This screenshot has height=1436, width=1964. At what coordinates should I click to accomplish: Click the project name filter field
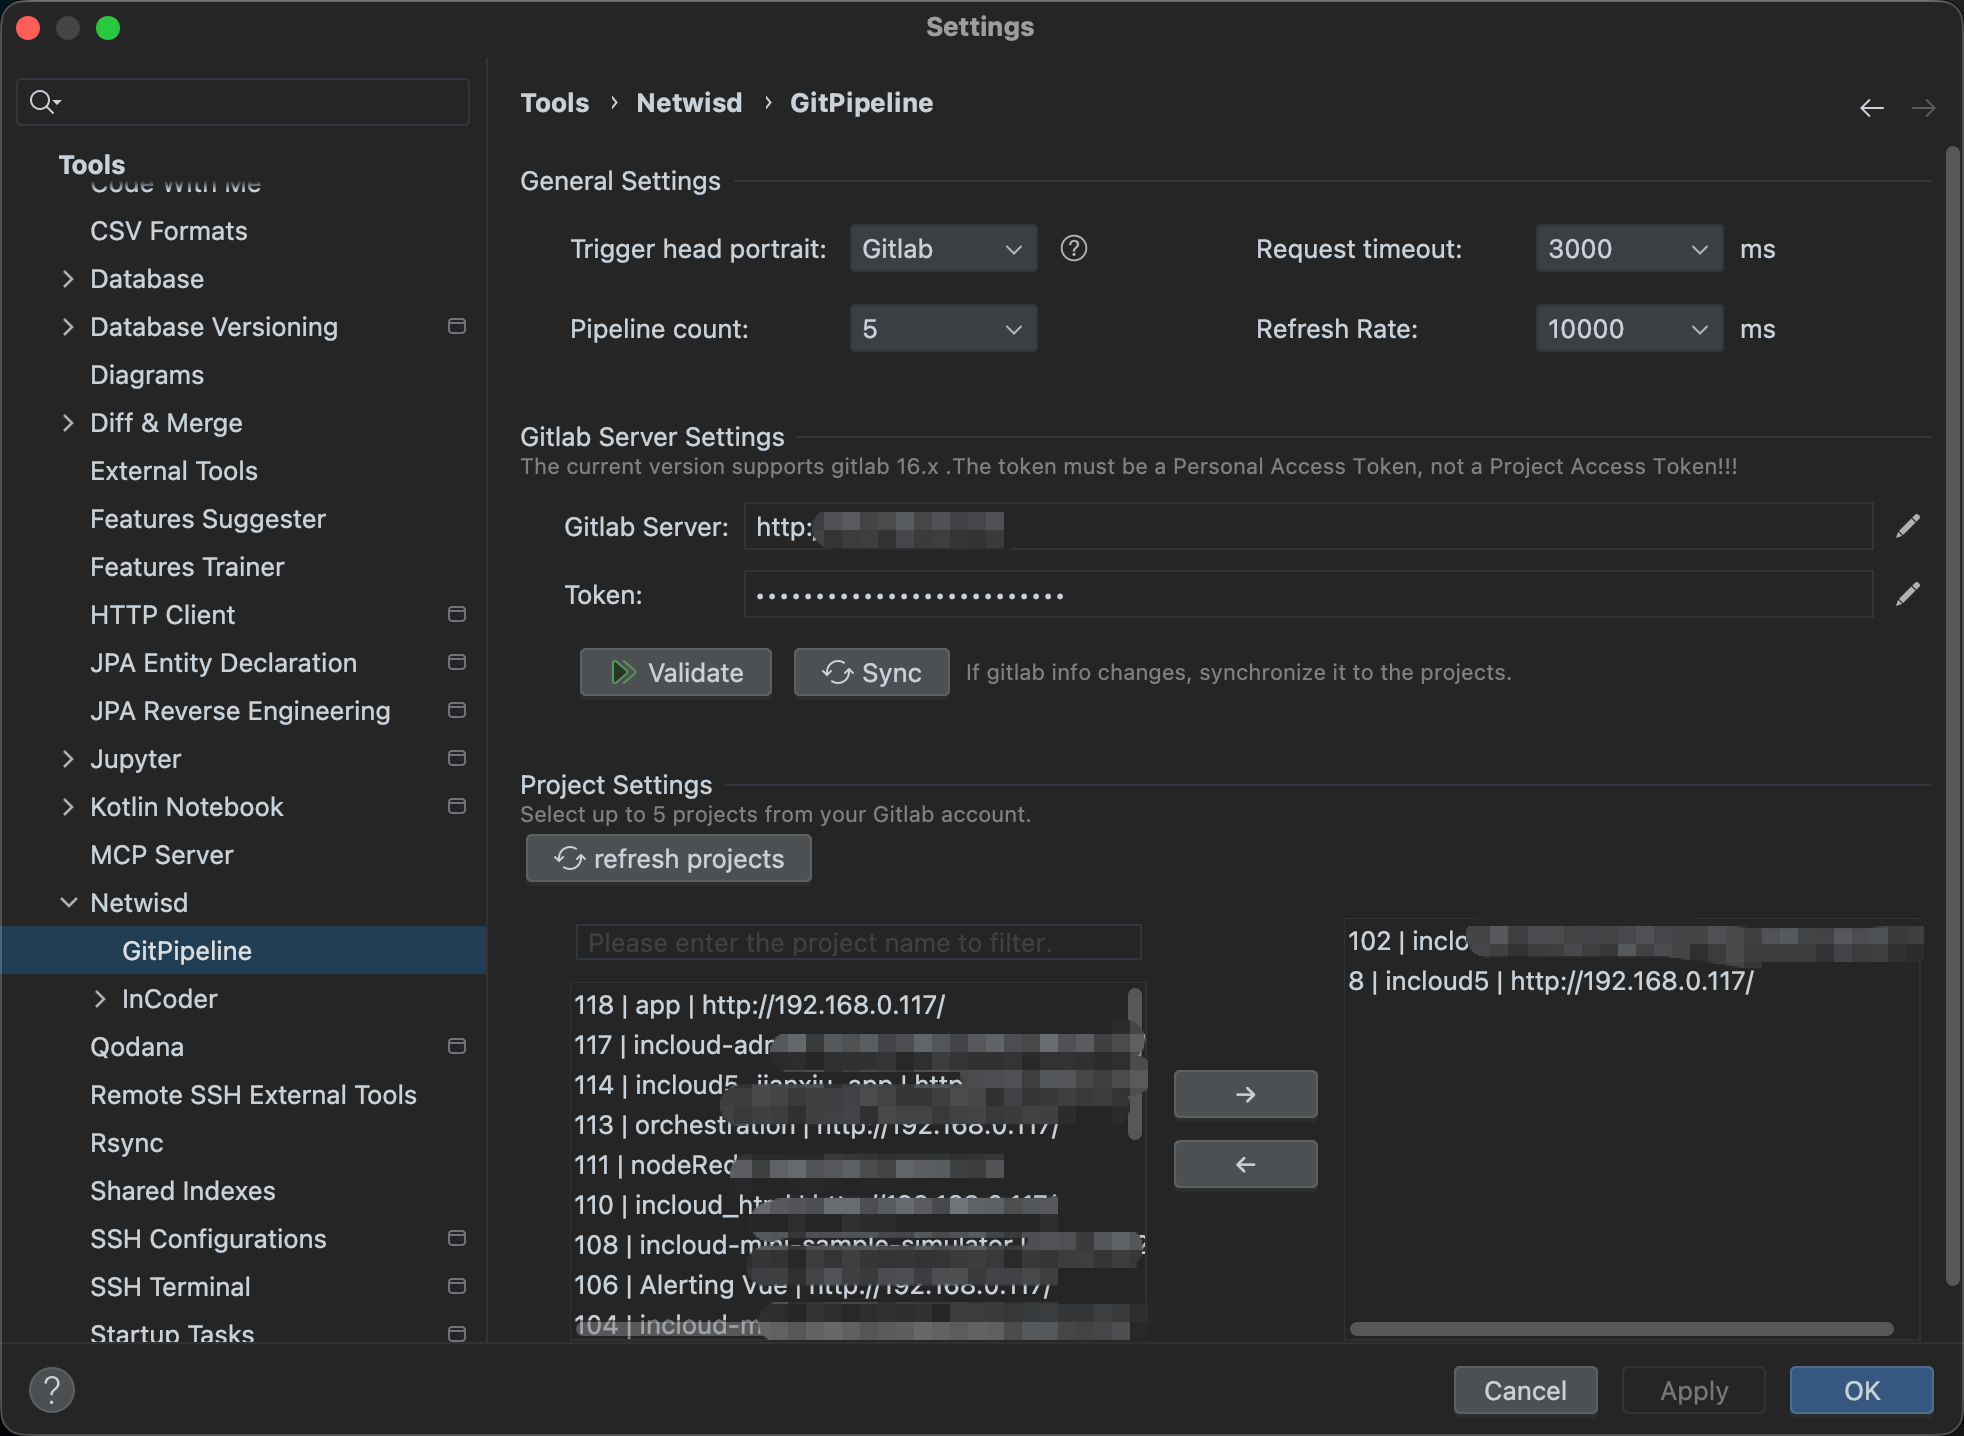click(x=858, y=943)
